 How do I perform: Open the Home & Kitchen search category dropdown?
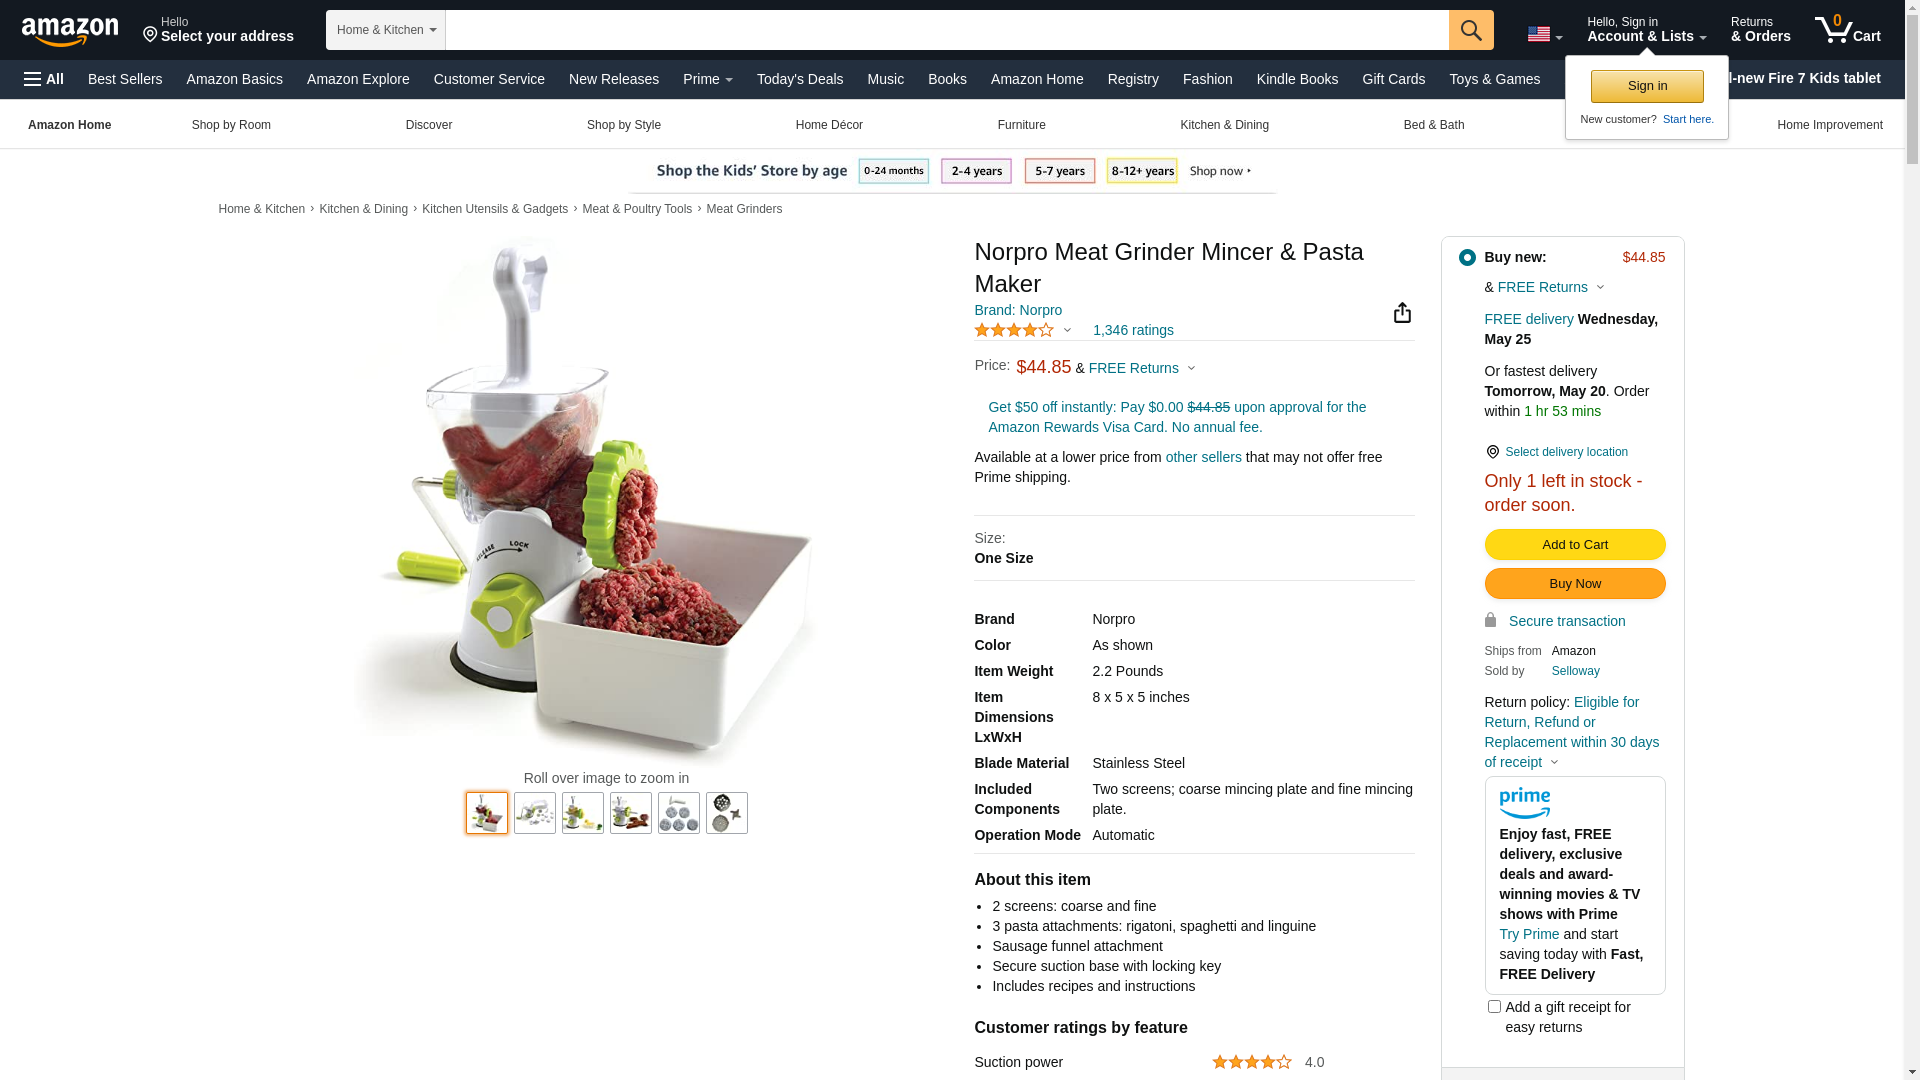point(386,30)
